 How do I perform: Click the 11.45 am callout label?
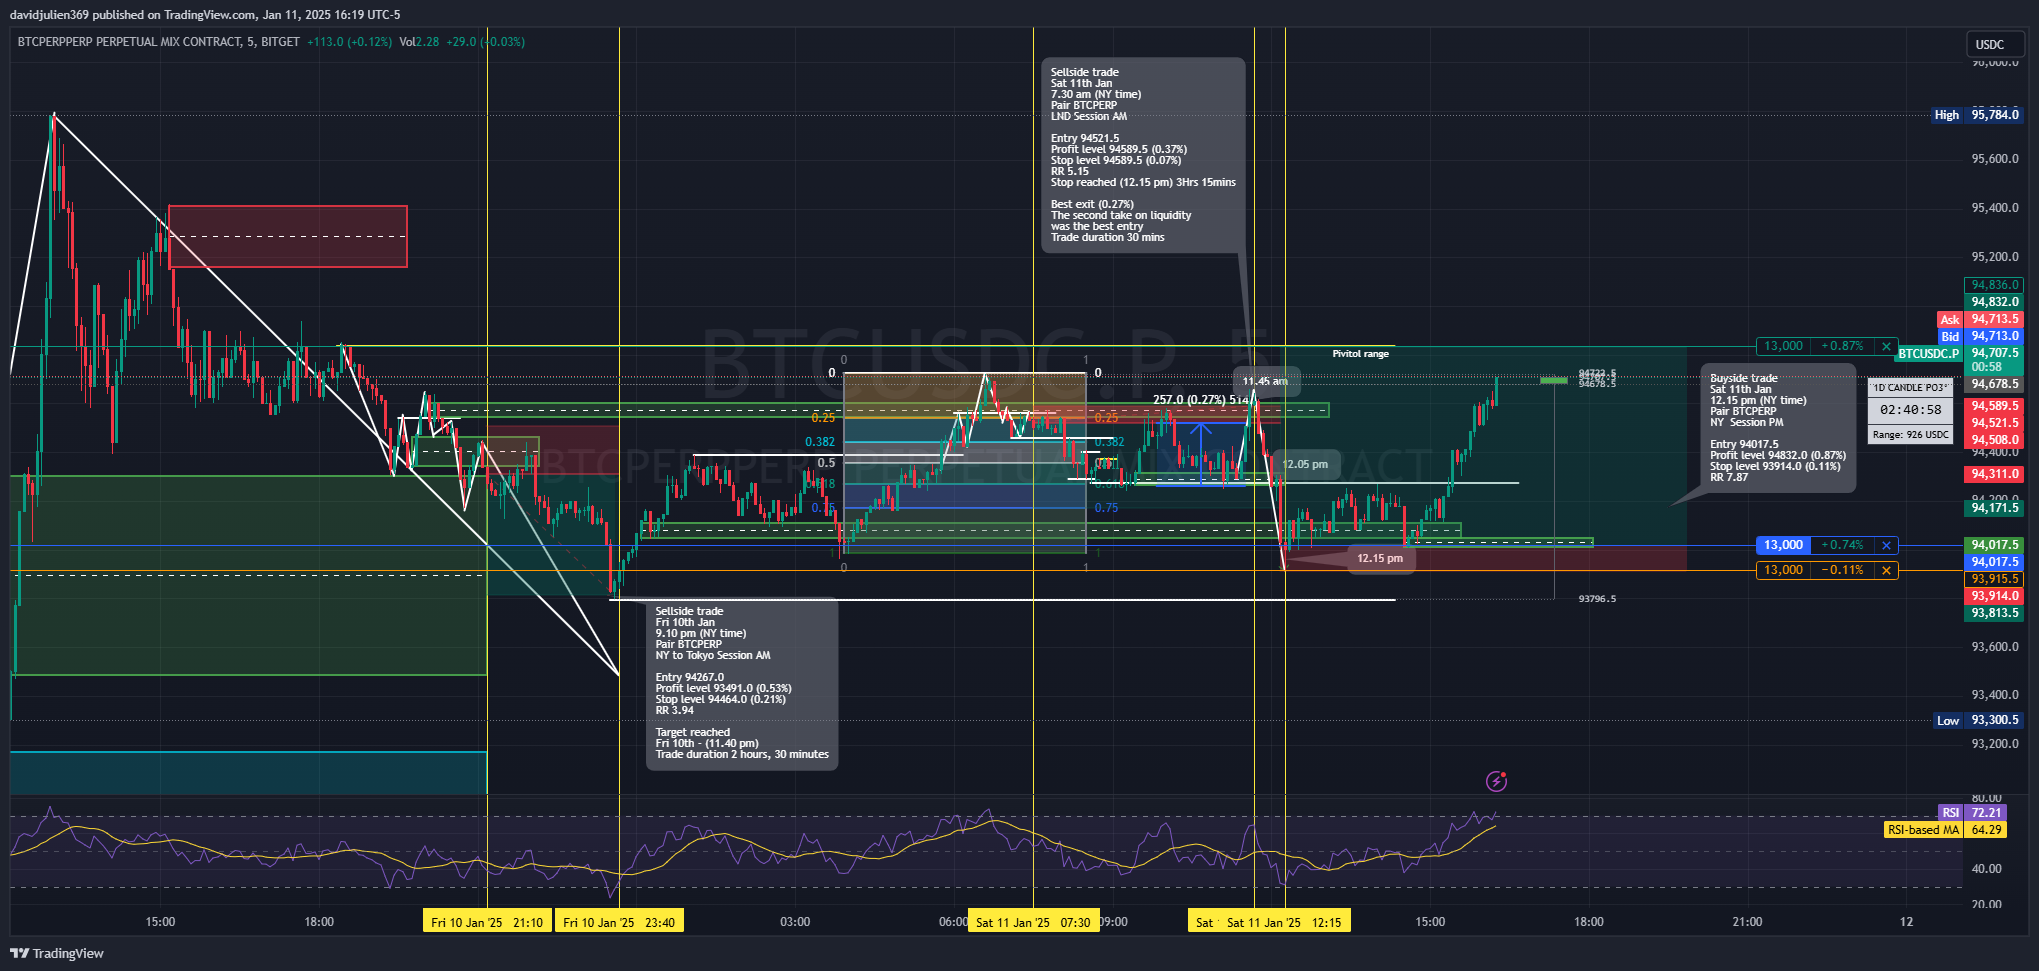1265,381
